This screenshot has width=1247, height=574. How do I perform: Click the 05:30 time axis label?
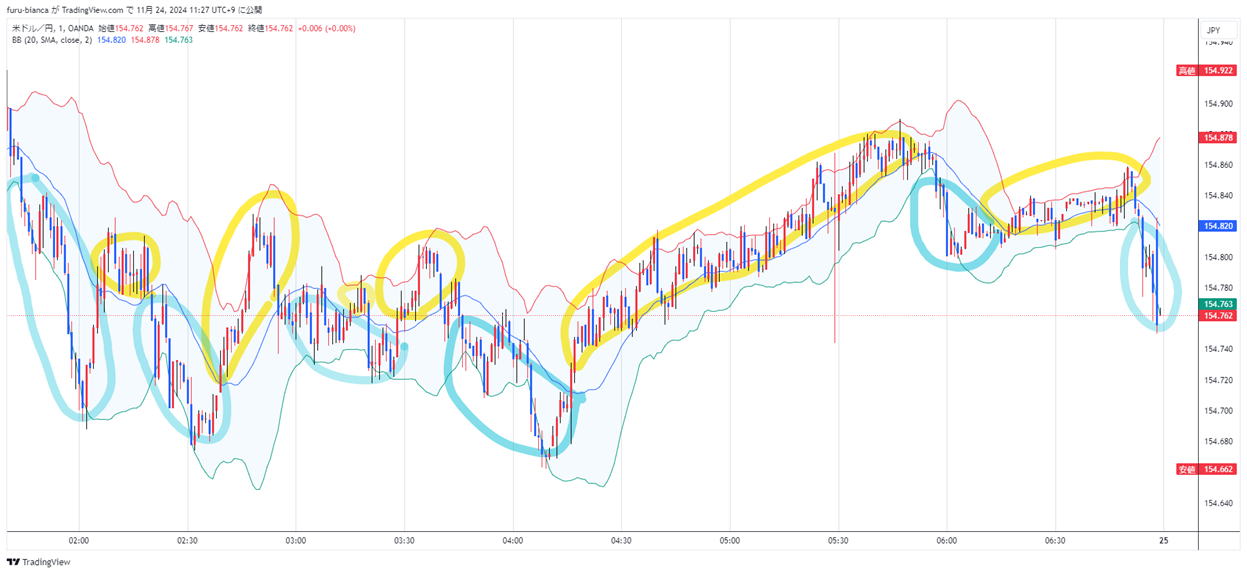[x=838, y=540]
